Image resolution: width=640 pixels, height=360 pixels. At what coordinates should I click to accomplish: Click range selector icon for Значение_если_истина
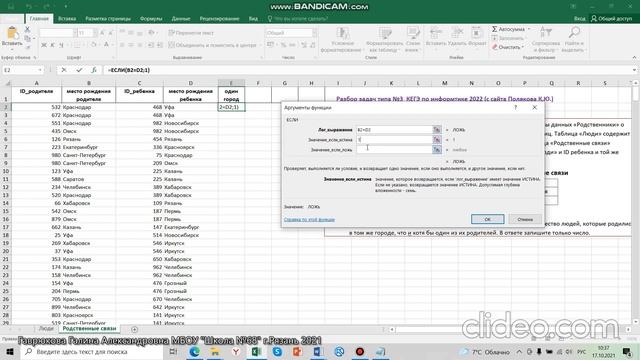coord(437,140)
